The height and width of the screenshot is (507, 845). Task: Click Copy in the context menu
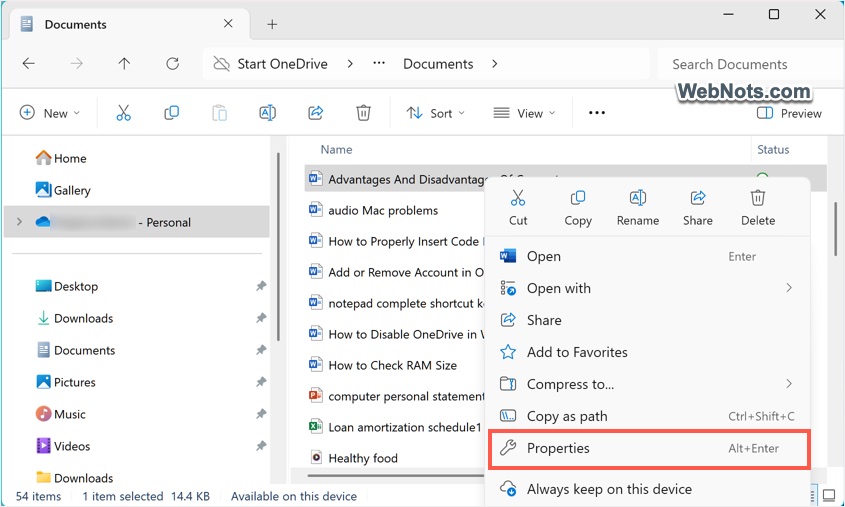coord(578,207)
